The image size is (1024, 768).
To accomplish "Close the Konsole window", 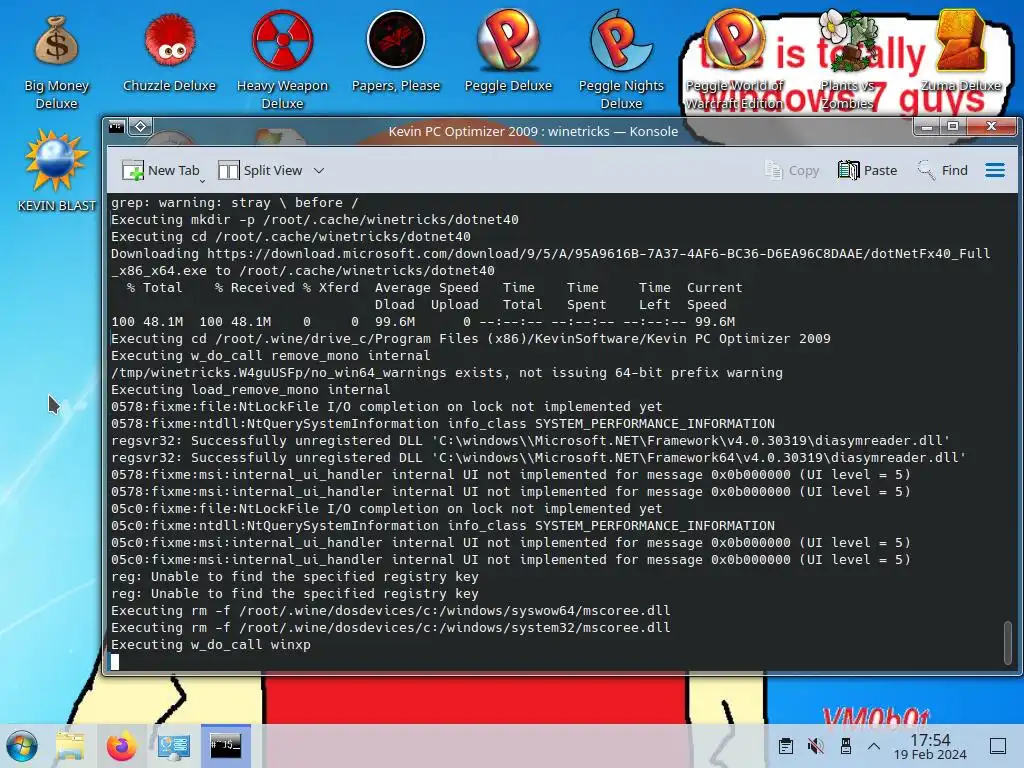I will [x=991, y=127].
